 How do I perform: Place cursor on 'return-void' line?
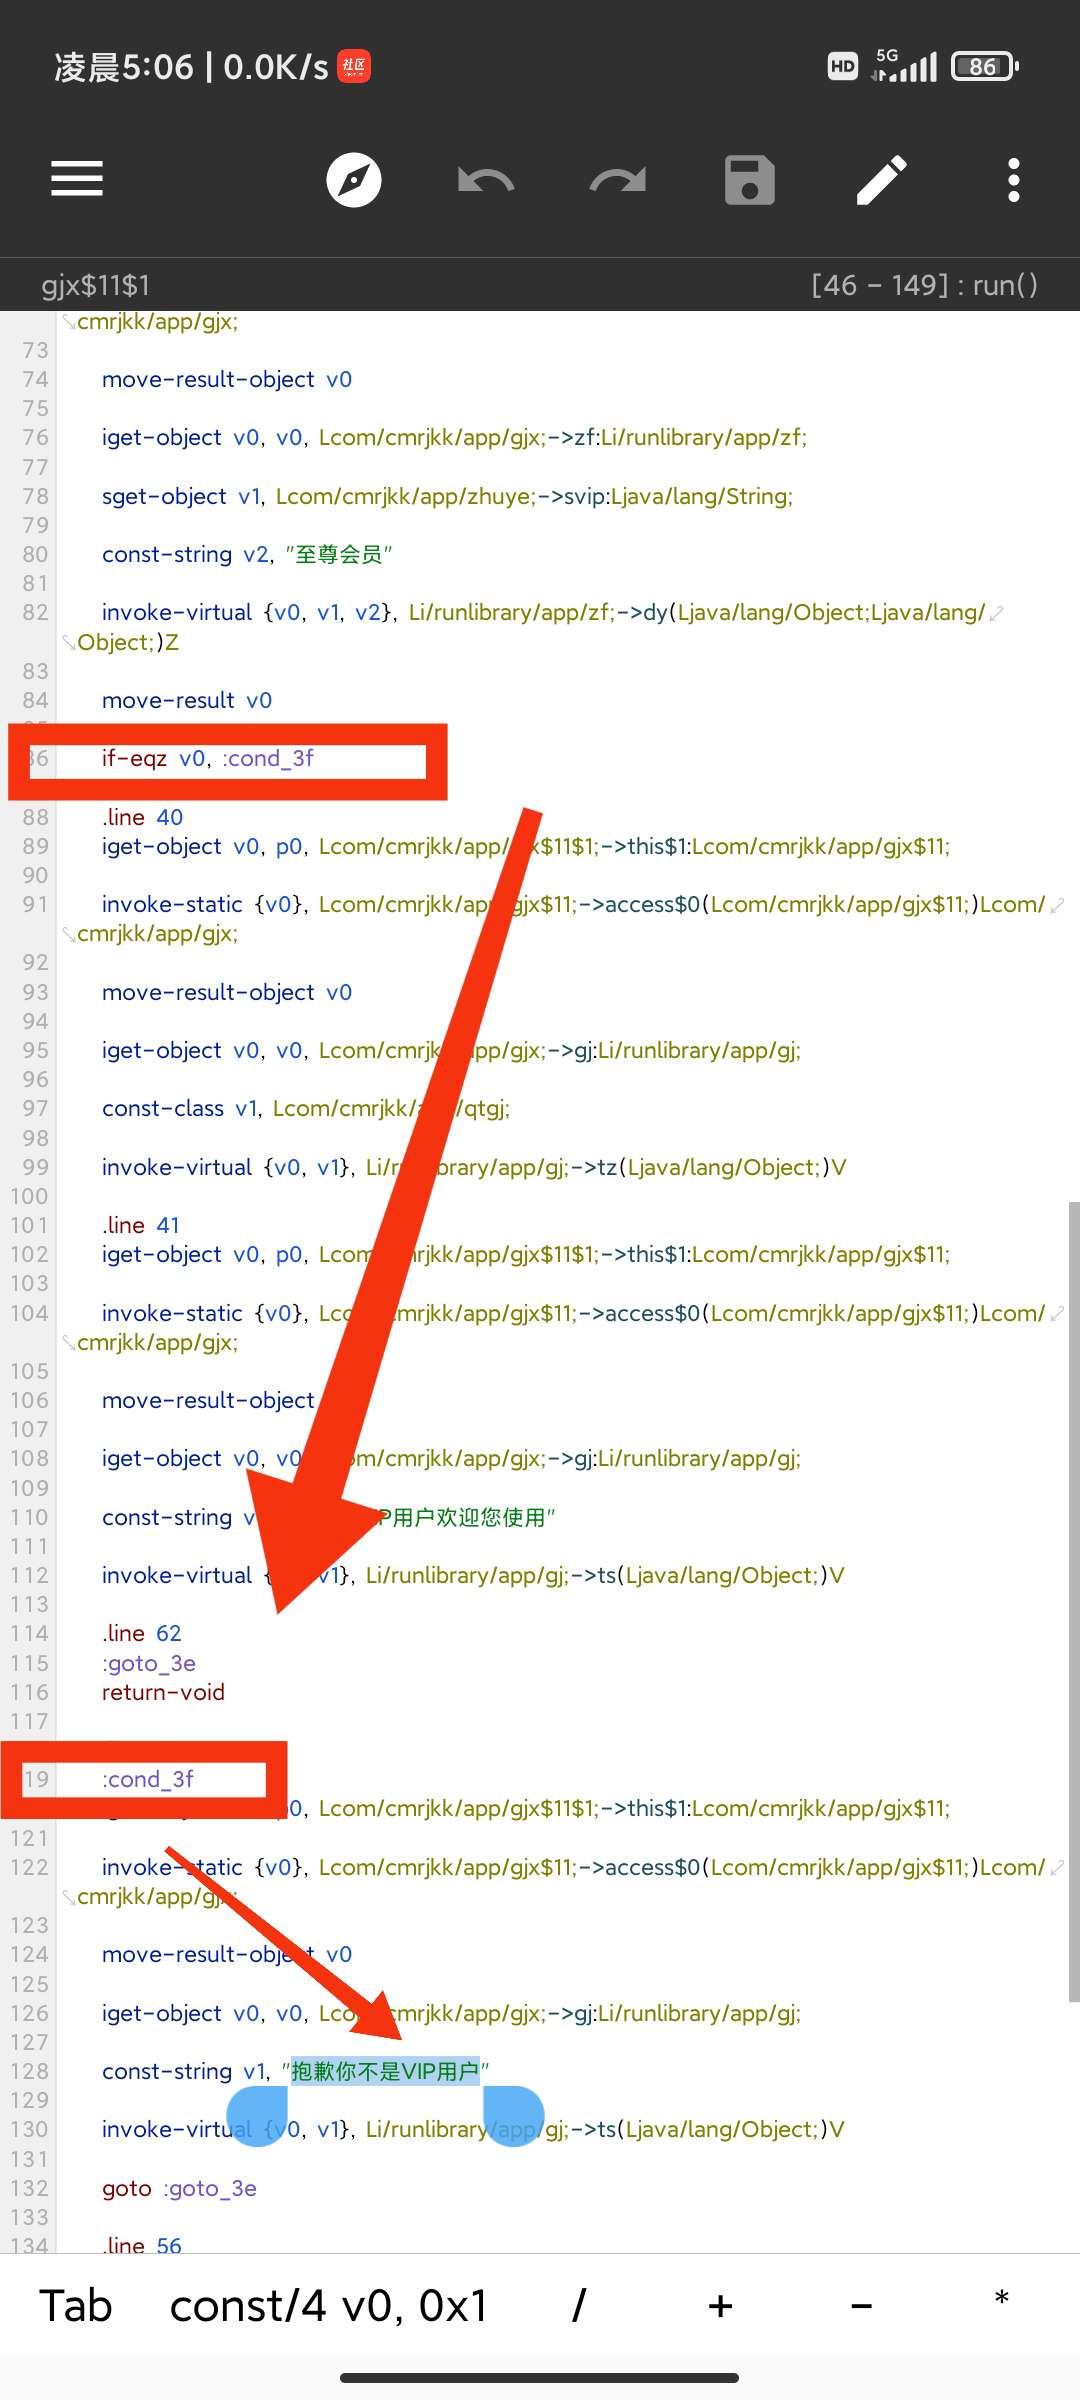point(163,1692)
